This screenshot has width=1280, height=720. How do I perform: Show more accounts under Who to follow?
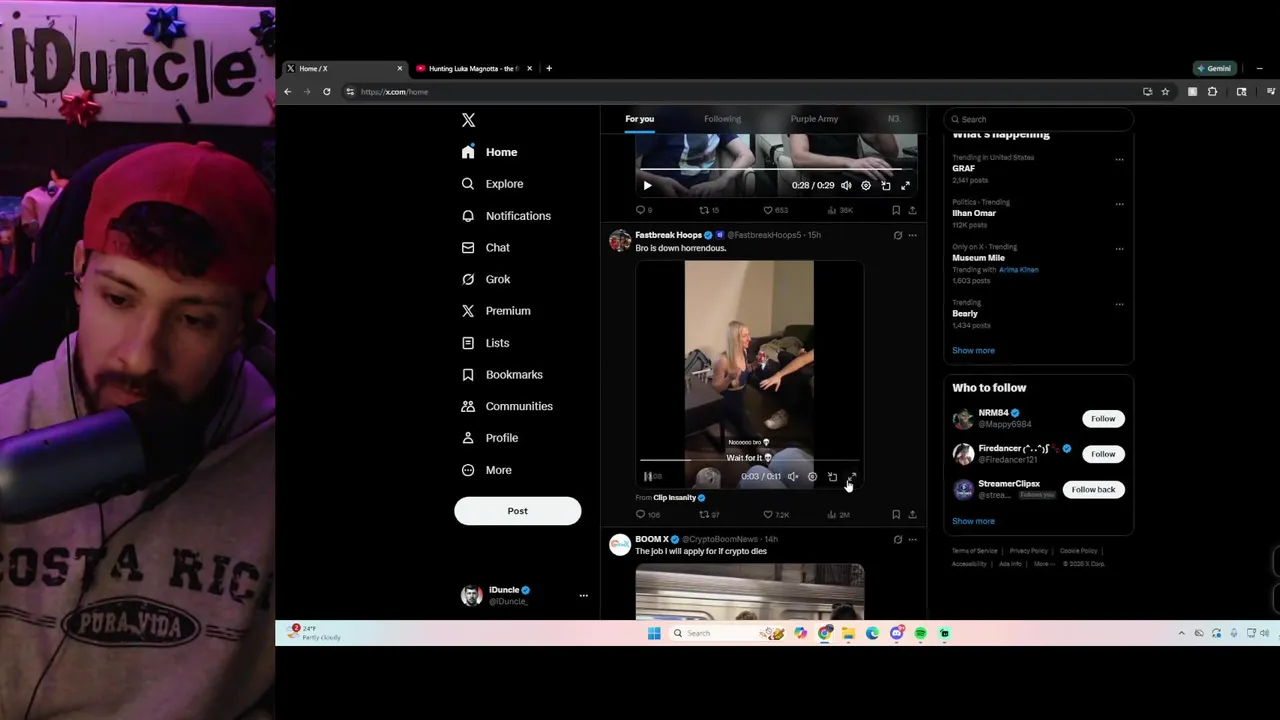click(973, 521)
